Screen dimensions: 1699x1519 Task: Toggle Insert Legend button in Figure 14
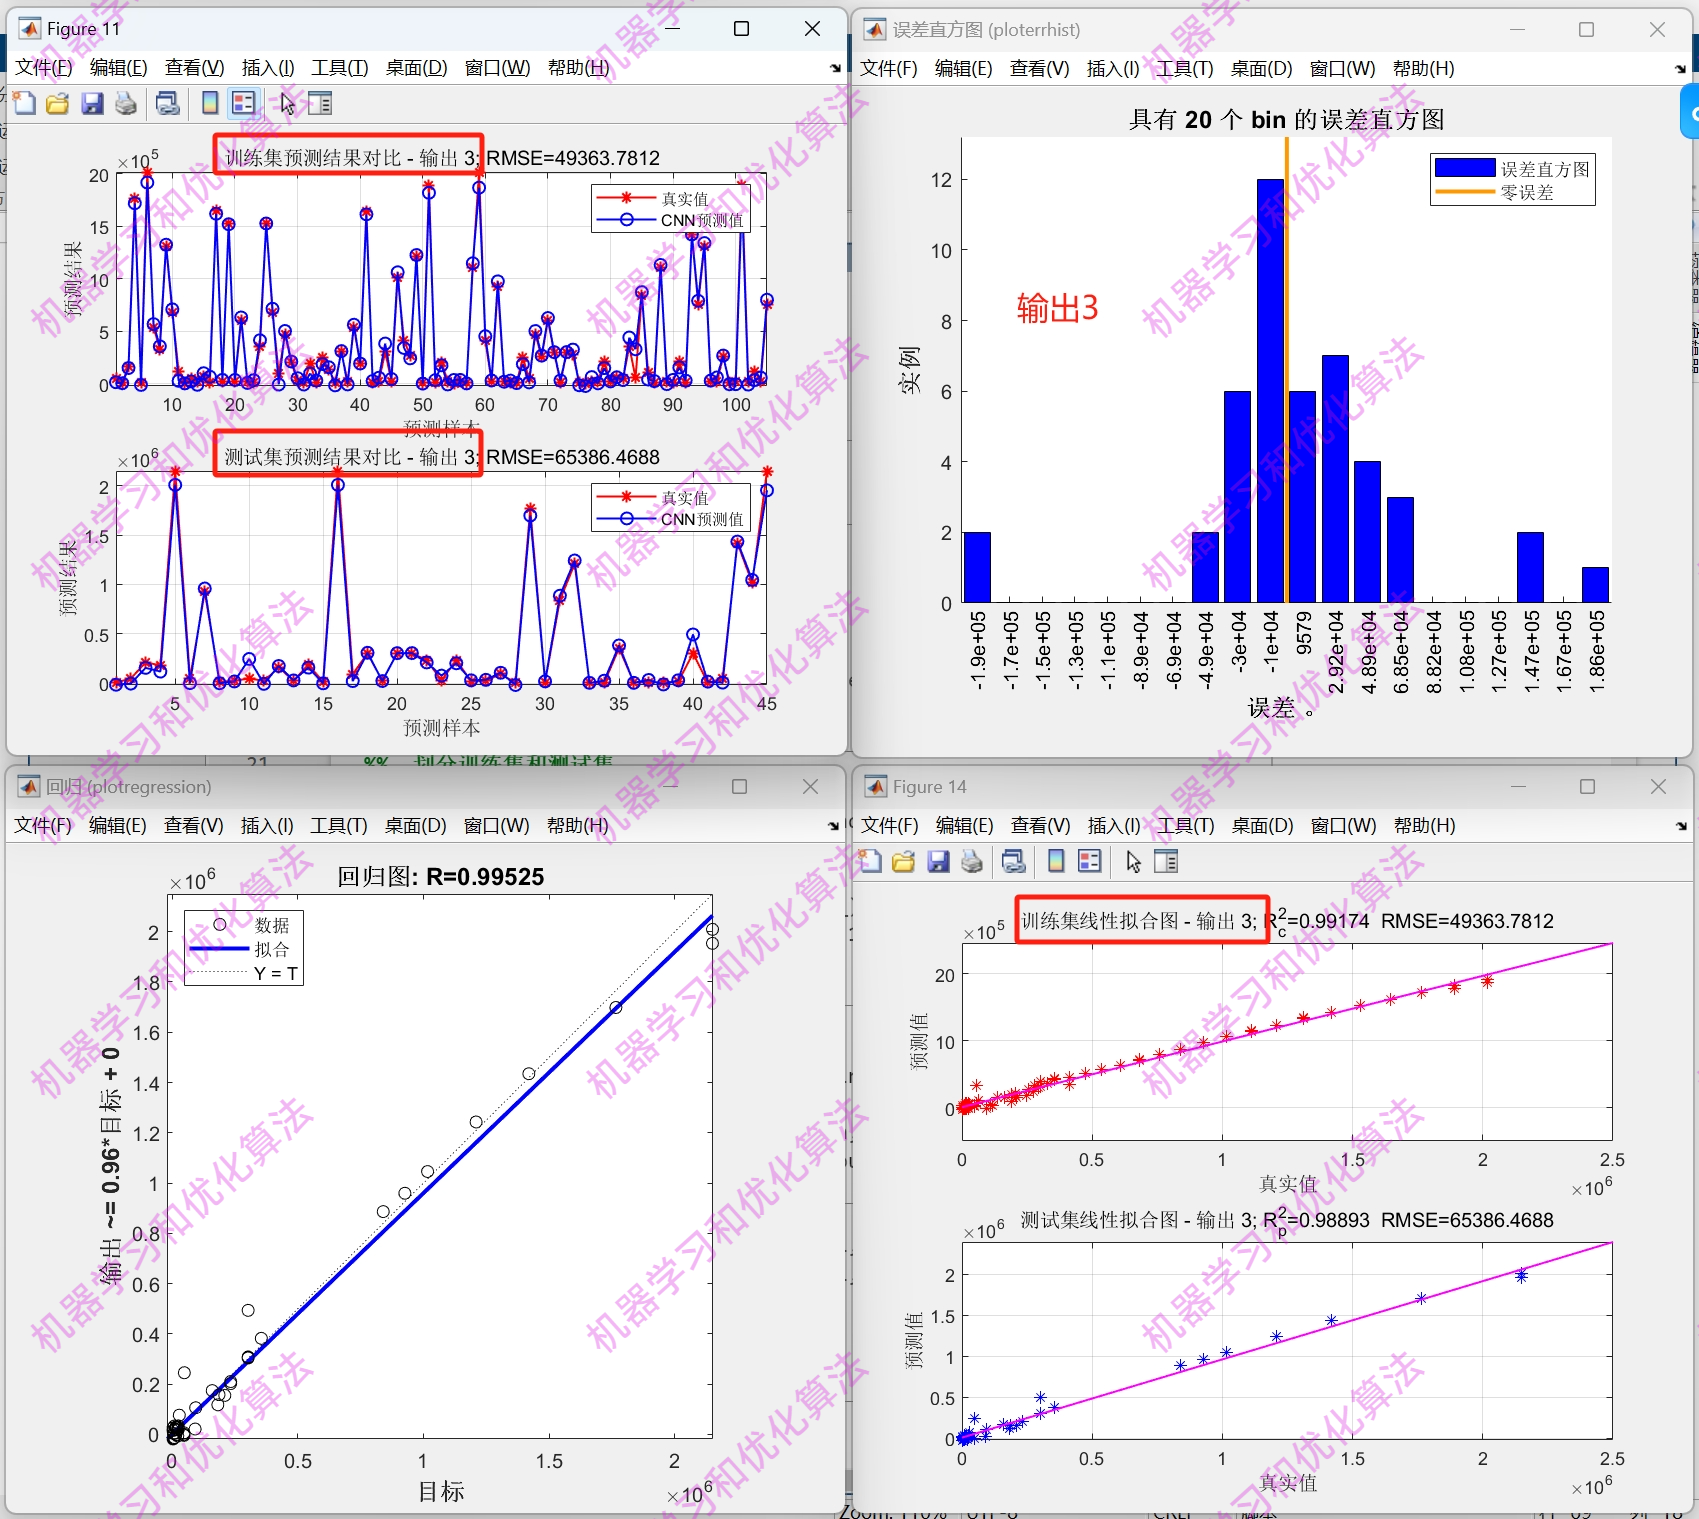pos(1090,861)
